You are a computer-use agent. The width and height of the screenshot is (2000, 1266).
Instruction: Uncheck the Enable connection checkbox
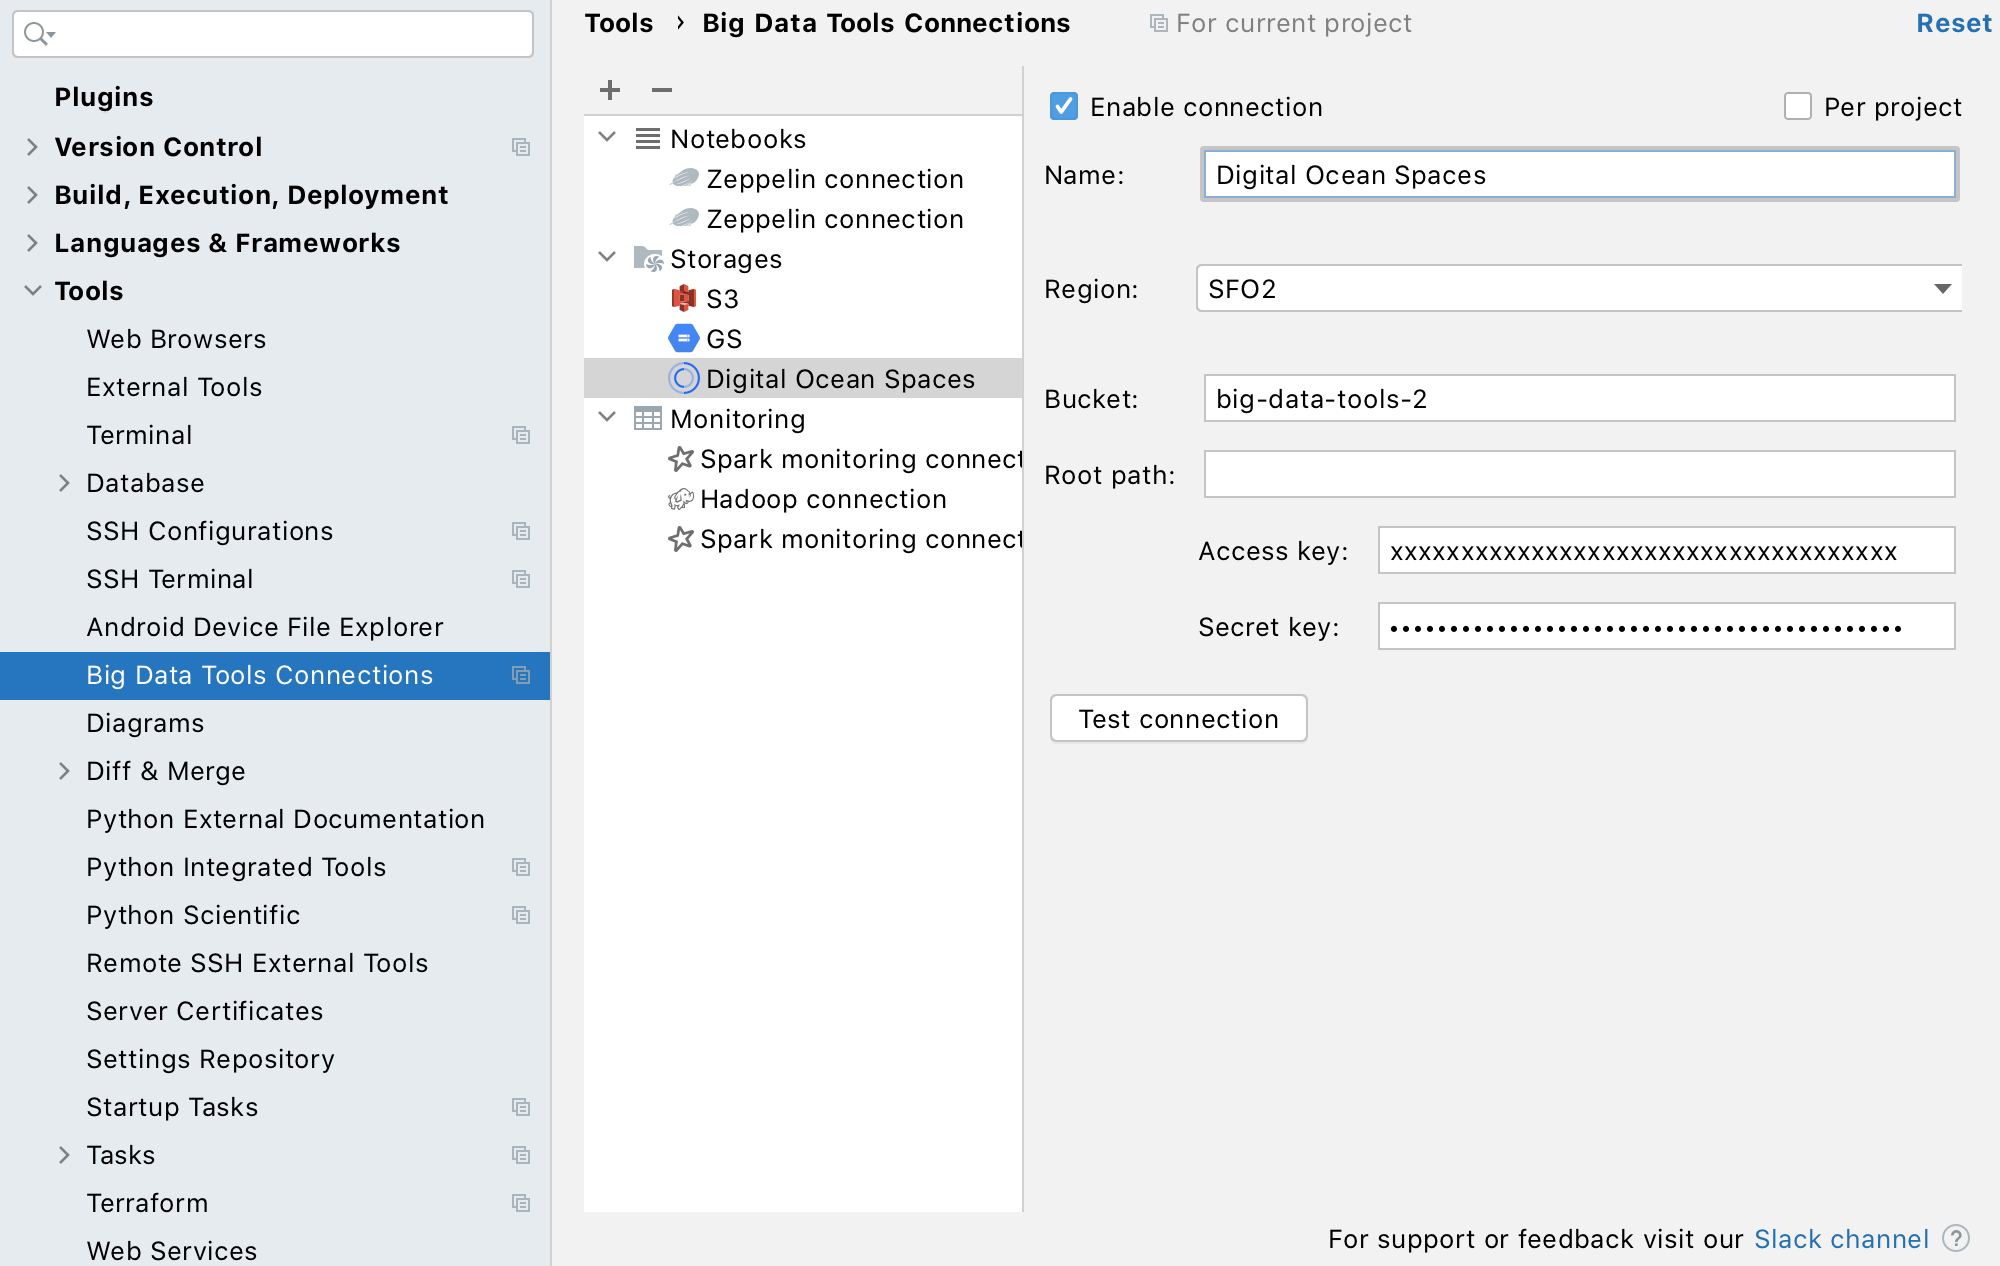click(x=1064, y=106)
